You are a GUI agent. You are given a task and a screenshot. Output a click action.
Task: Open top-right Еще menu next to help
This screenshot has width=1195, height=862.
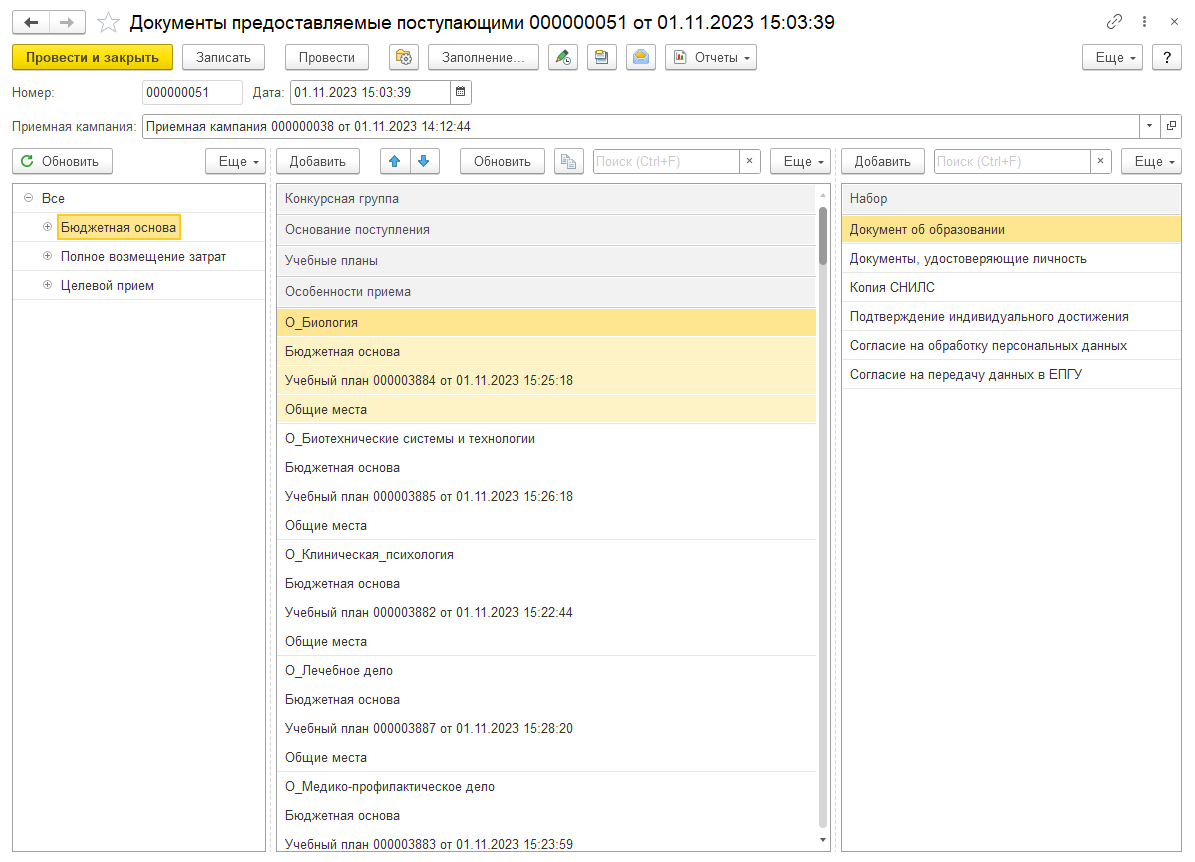[1112, 57]
